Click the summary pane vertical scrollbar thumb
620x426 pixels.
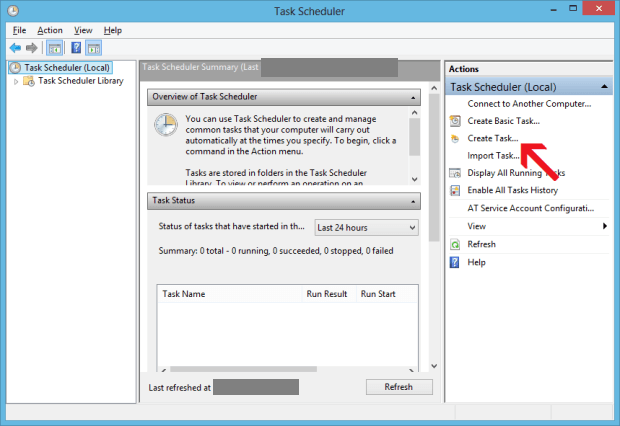(x=434, y=167)
